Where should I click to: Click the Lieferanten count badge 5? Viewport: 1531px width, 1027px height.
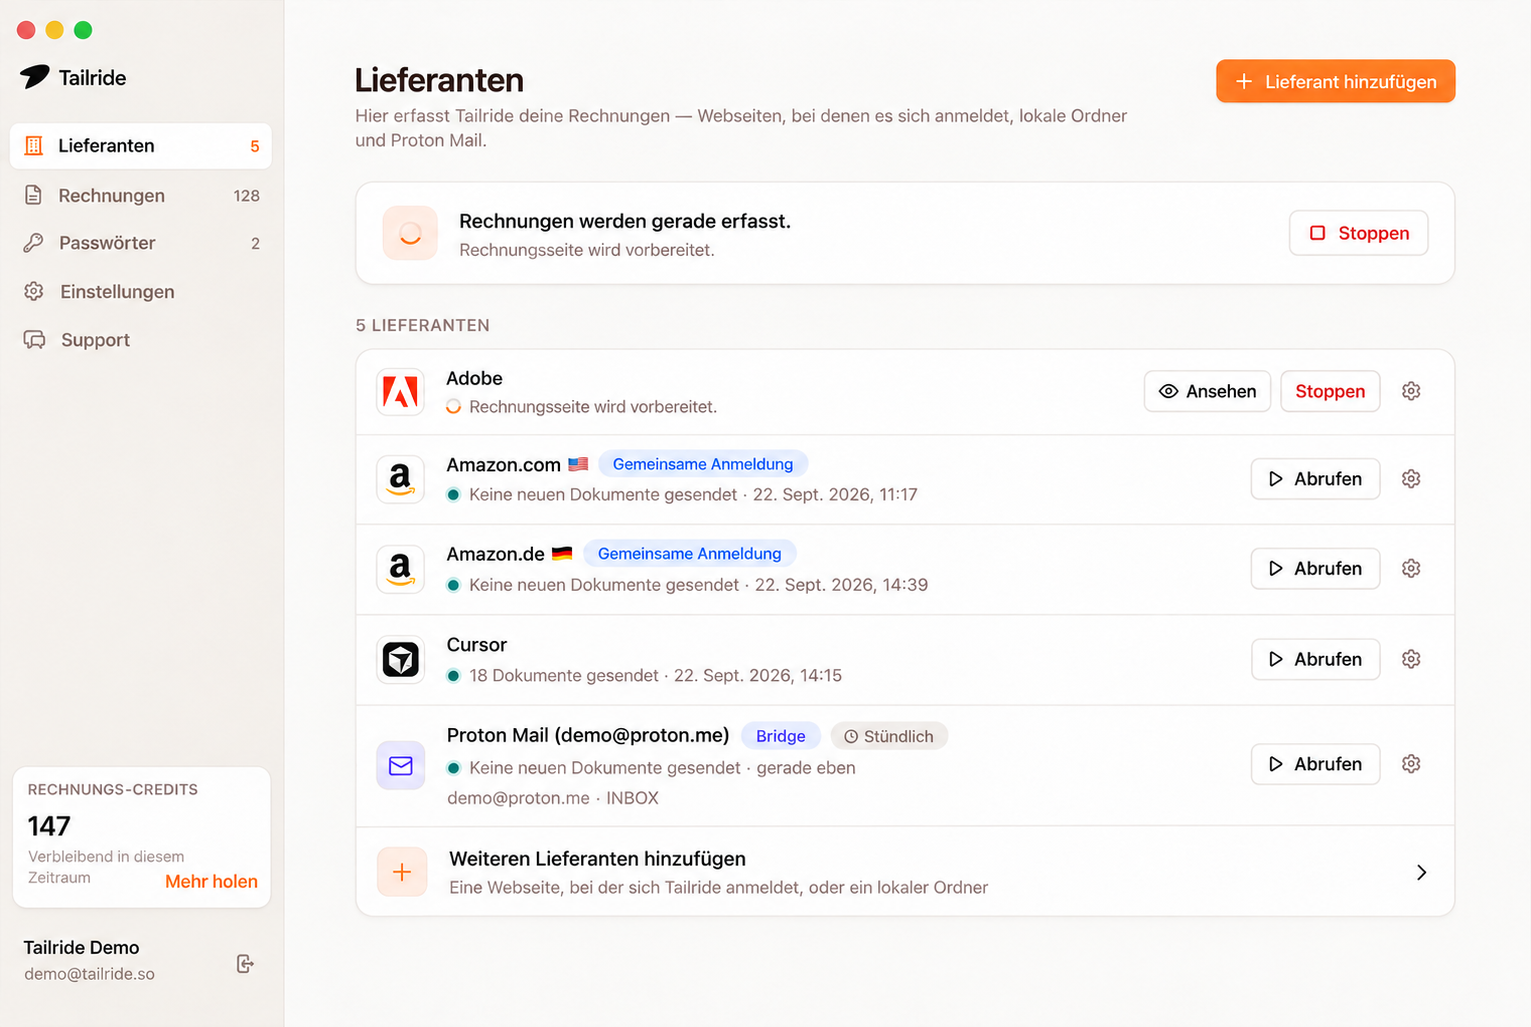coord(255,147)
